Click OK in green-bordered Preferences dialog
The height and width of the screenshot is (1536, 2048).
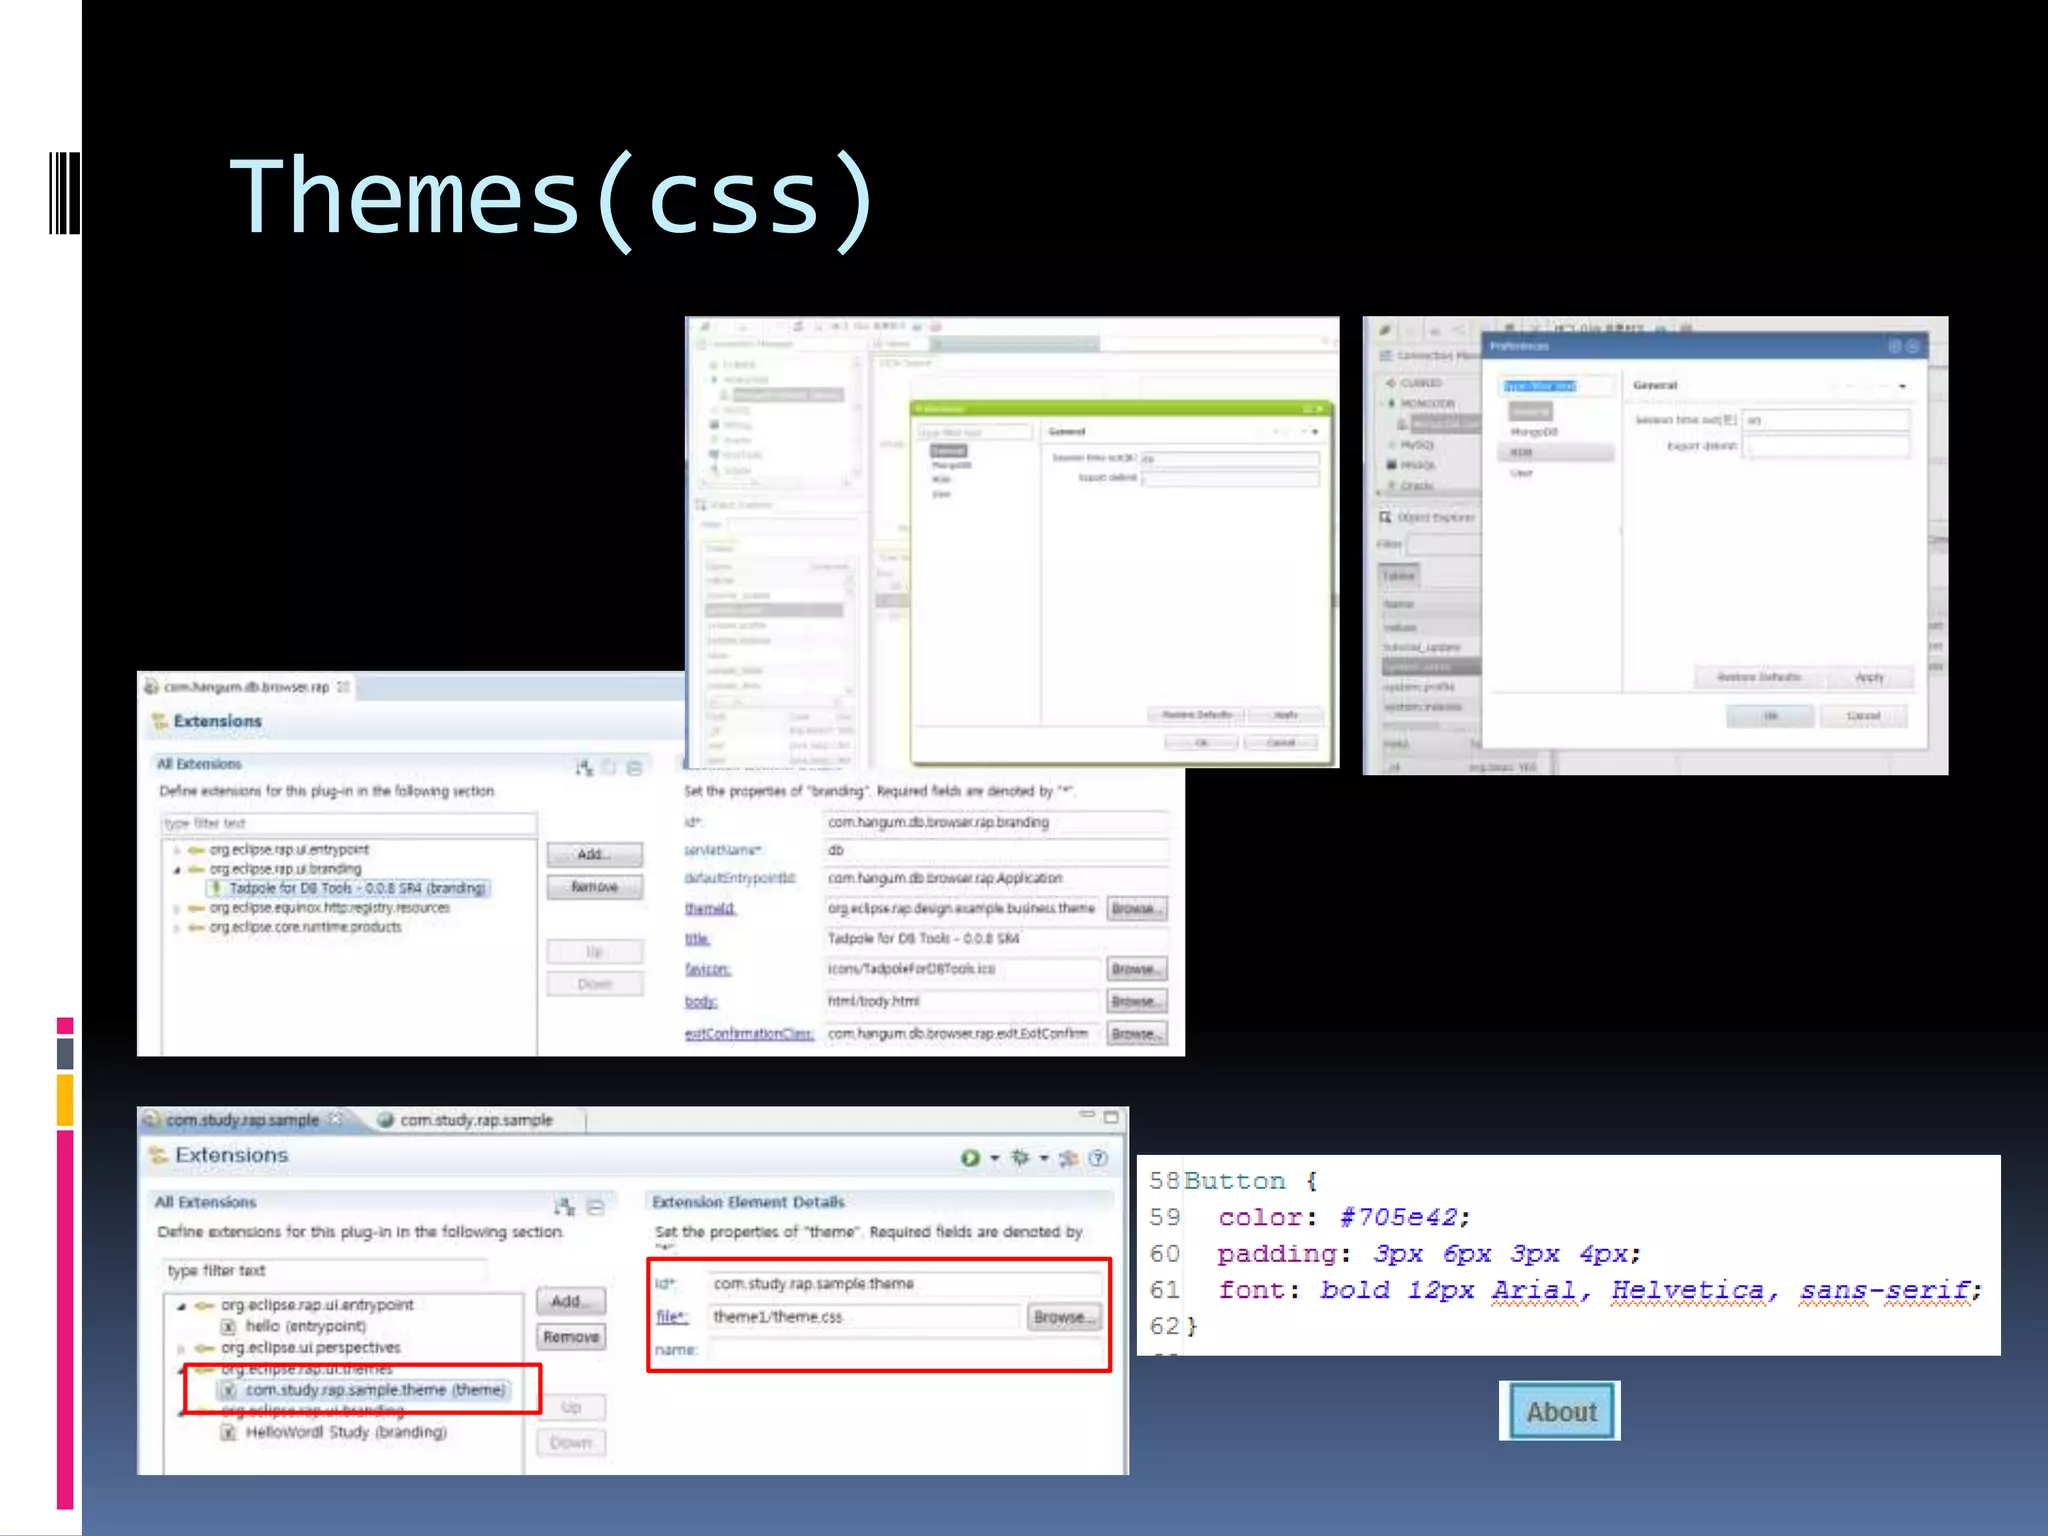pyautogui.click(x=1201, y=742)
